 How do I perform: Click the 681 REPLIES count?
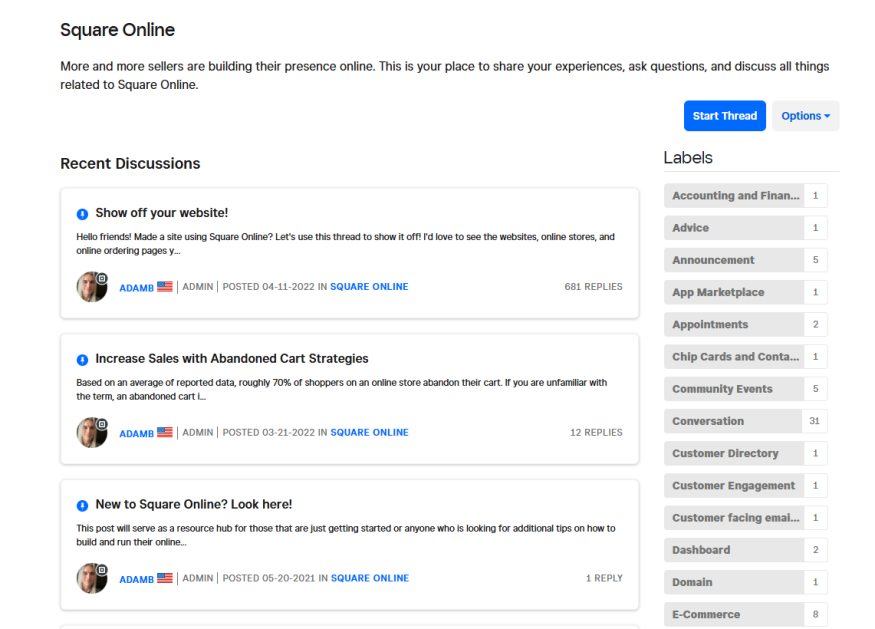pos(593,286)
